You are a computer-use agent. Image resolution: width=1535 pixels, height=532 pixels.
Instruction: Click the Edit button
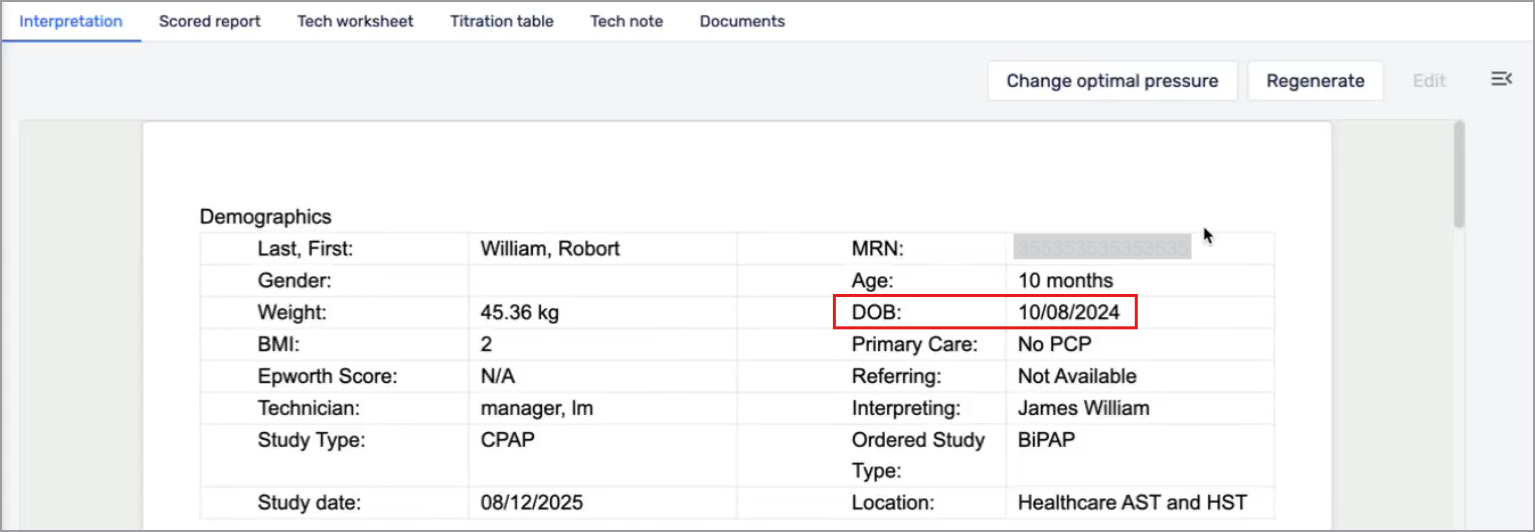pyautogui.click(x=1429, y=81)
